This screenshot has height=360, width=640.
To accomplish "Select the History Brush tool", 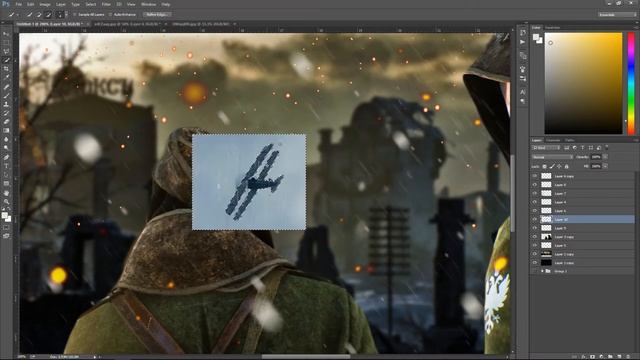I will click(x=6, y=113).
